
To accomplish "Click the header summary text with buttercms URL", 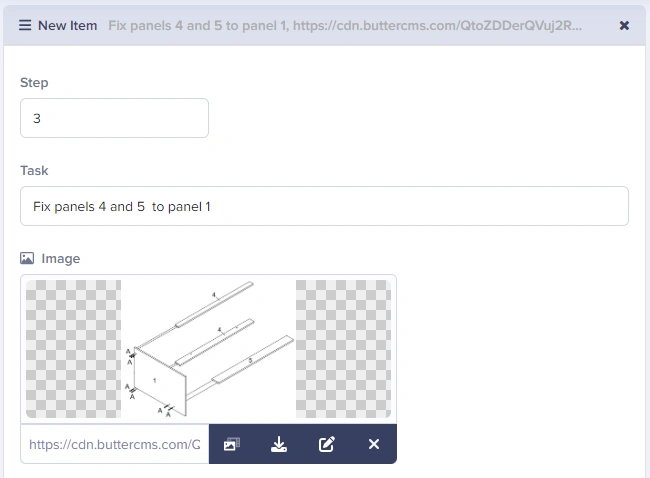I will (x=345, y=26).
